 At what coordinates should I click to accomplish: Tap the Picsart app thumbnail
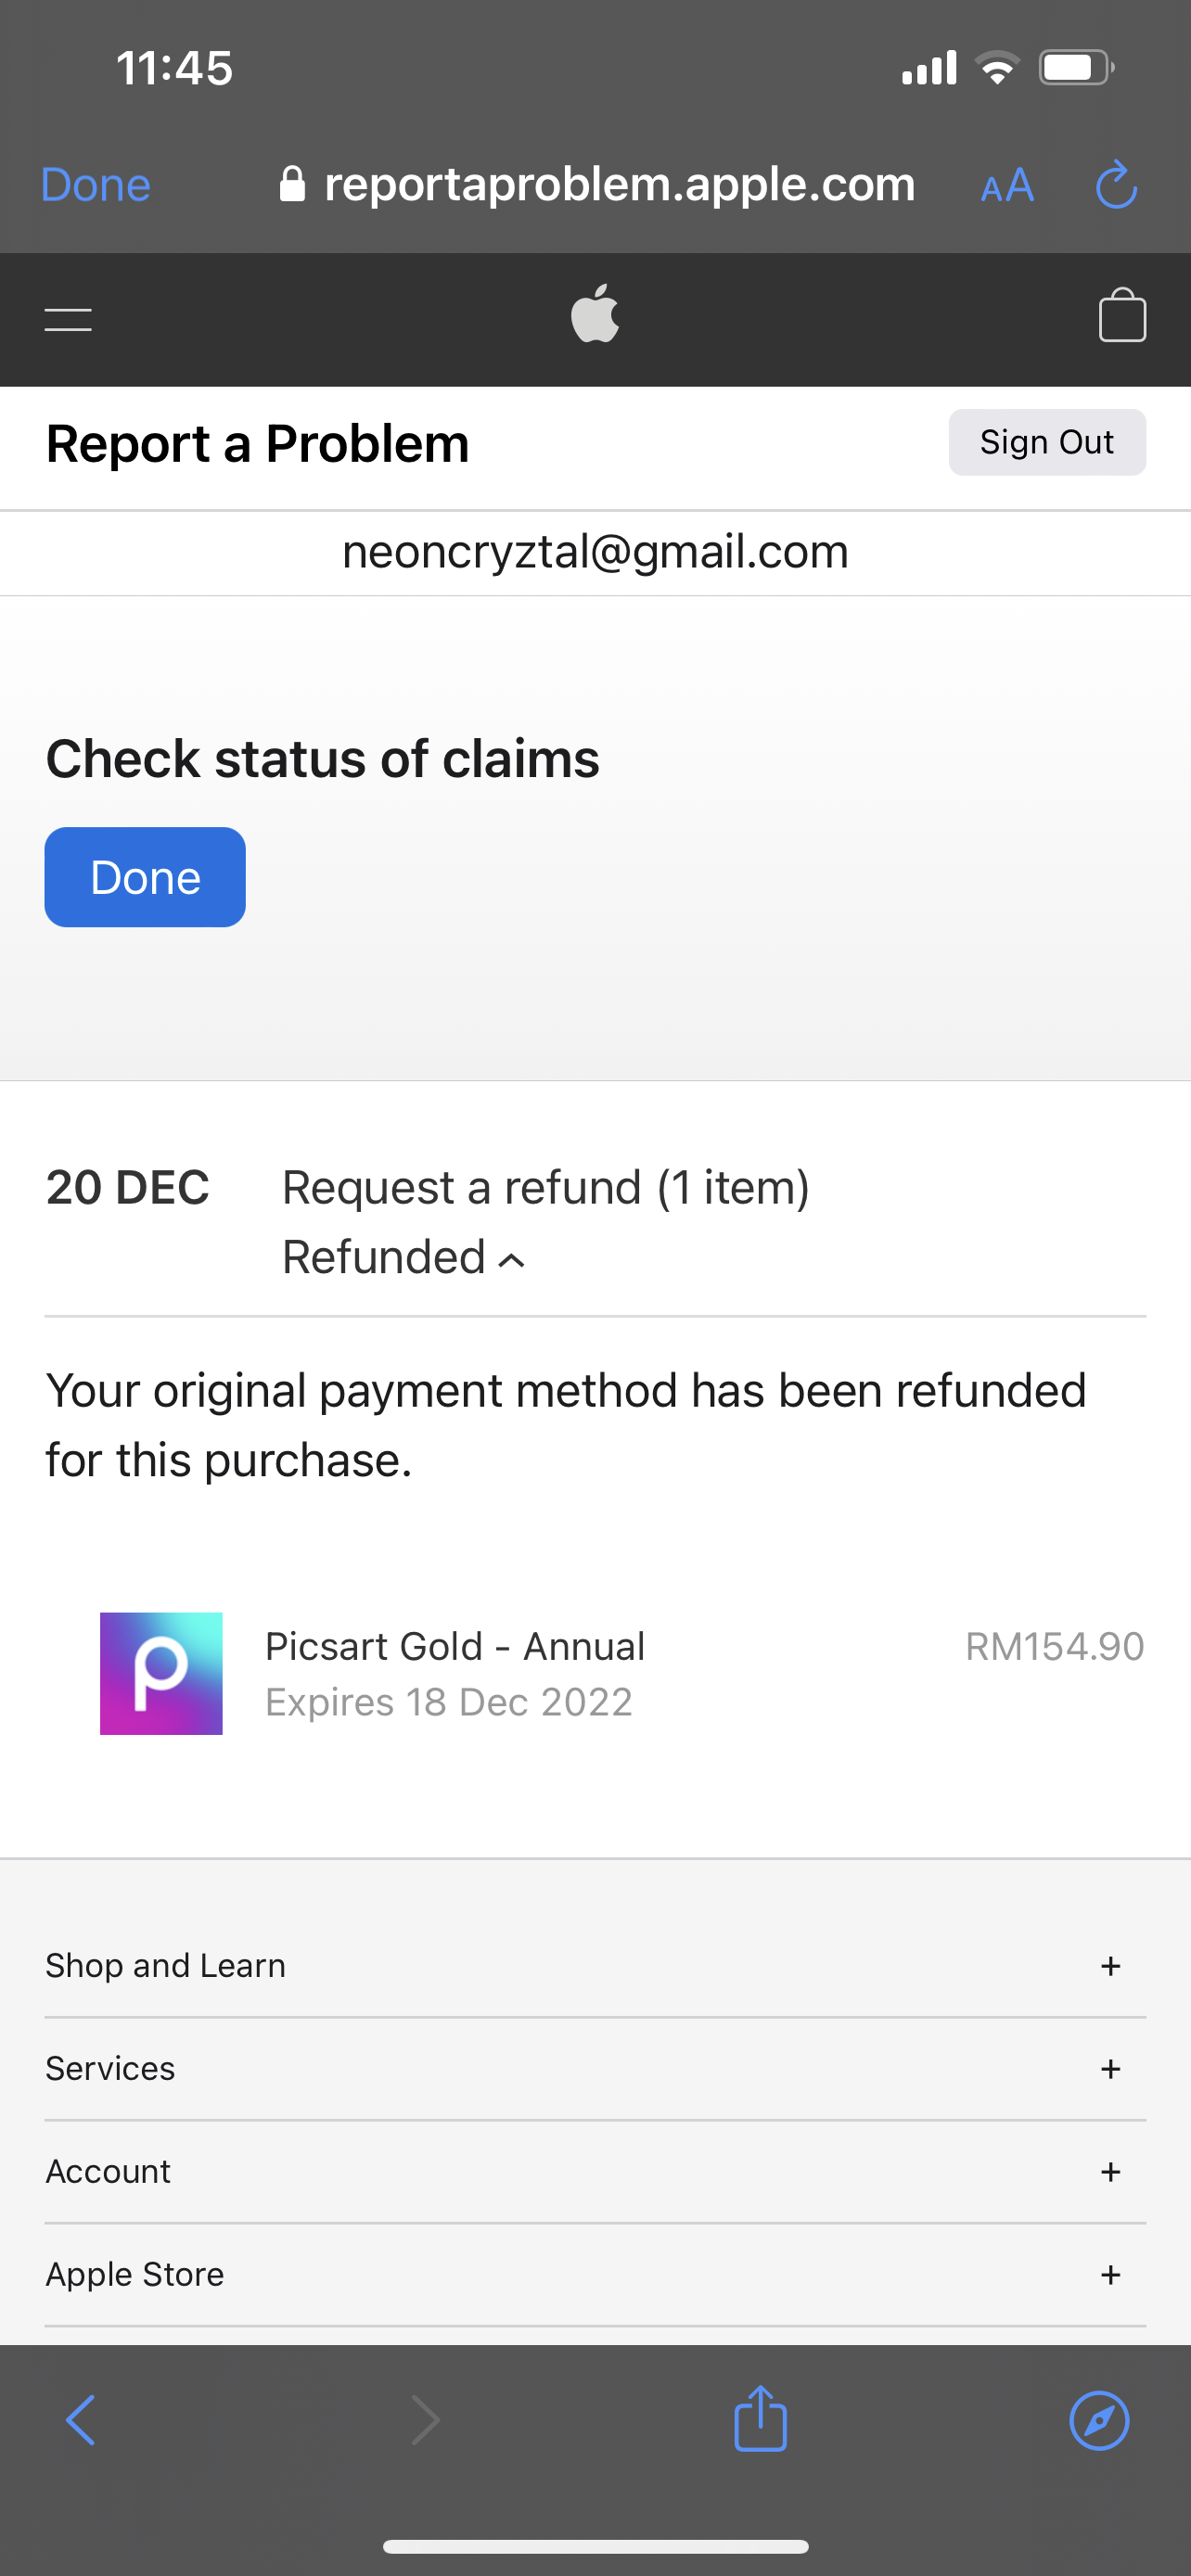tap(161, 1673)
